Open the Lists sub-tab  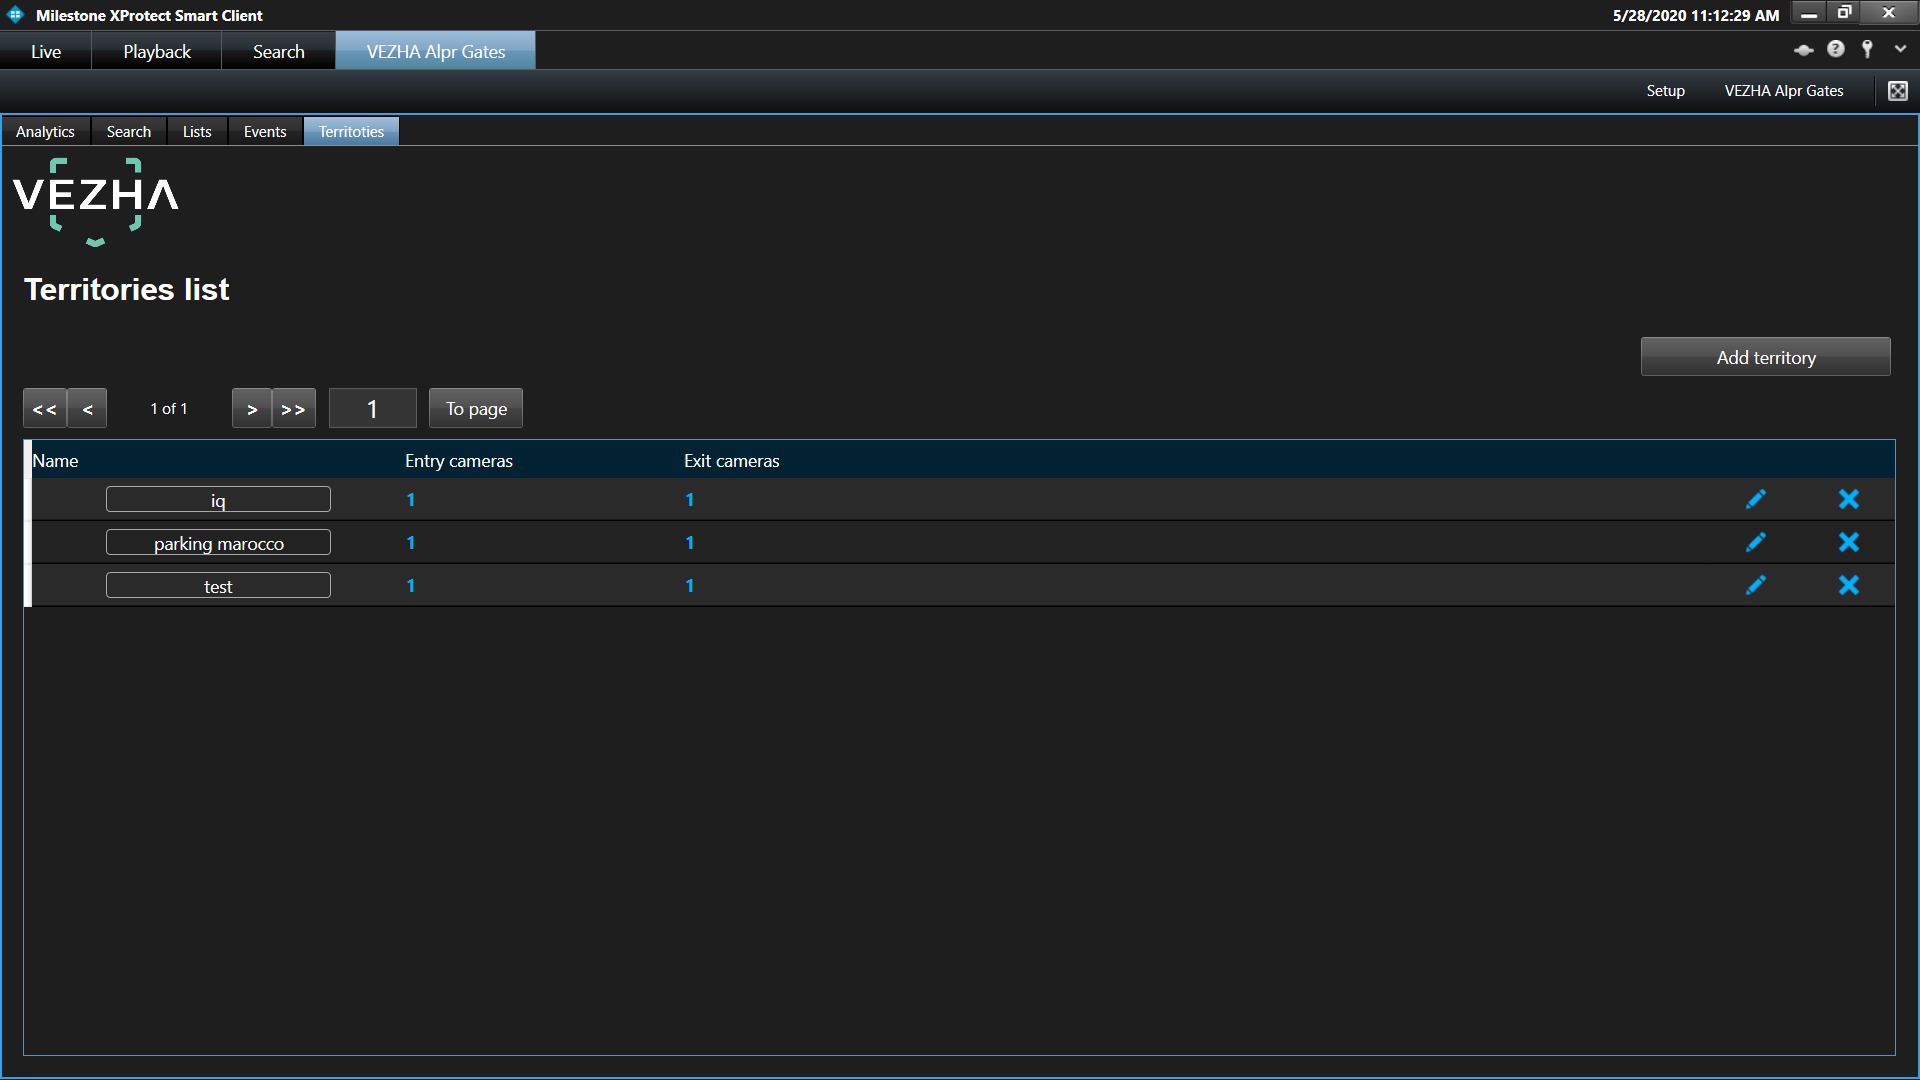197,131
